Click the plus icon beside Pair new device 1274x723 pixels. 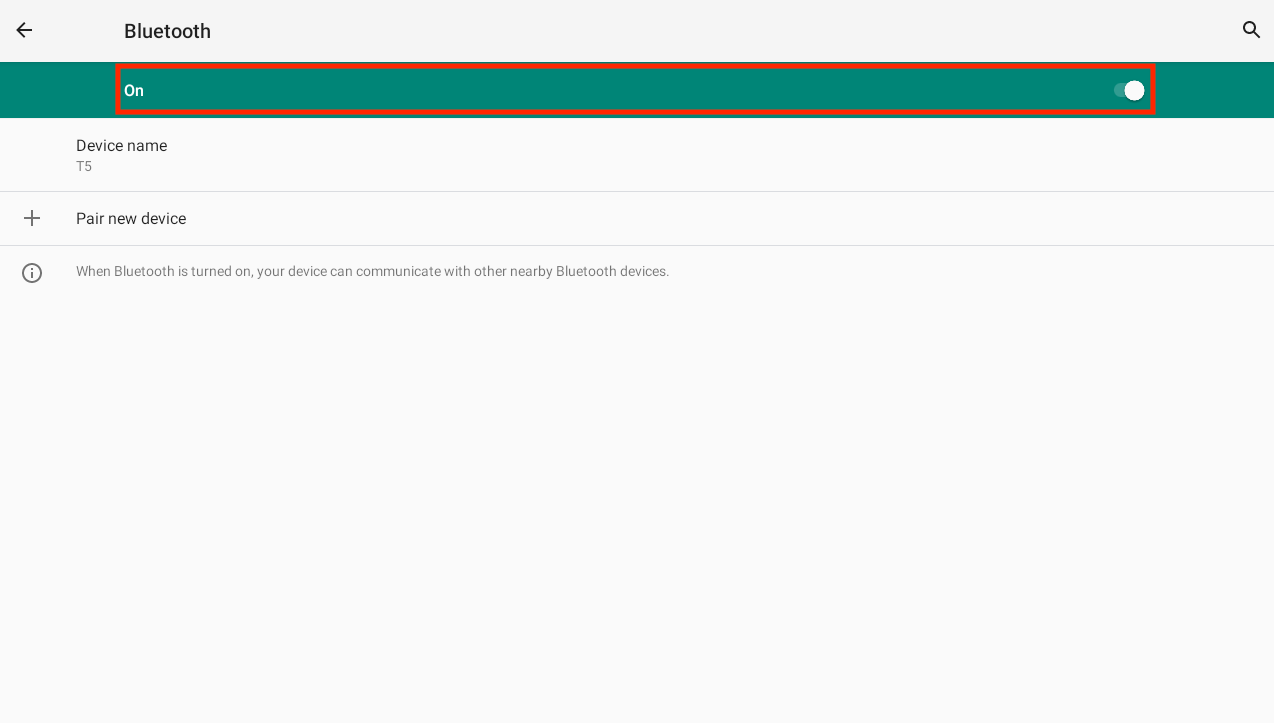(x=32, y=218)
